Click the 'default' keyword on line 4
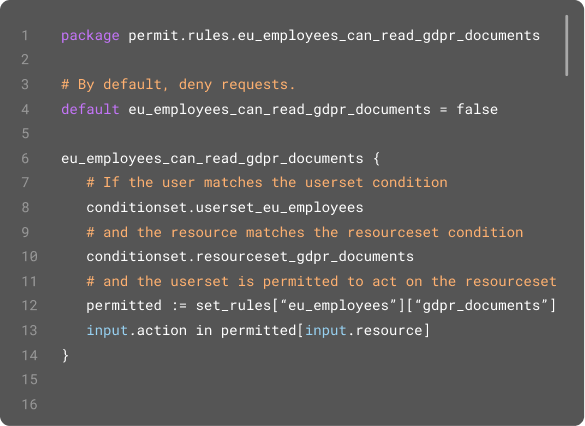Viewport: 585px width, 426px height. tap(90, 109)
